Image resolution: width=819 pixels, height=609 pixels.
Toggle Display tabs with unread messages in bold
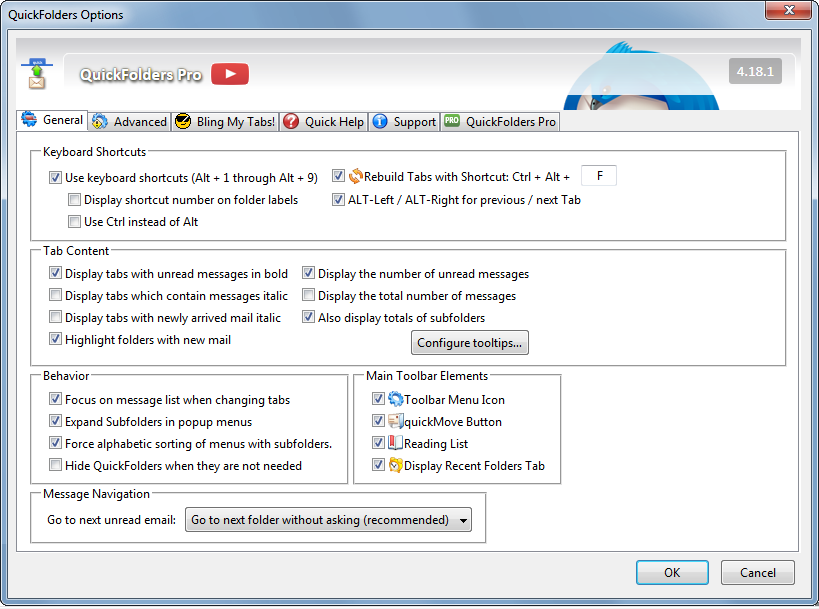[55, 273]
